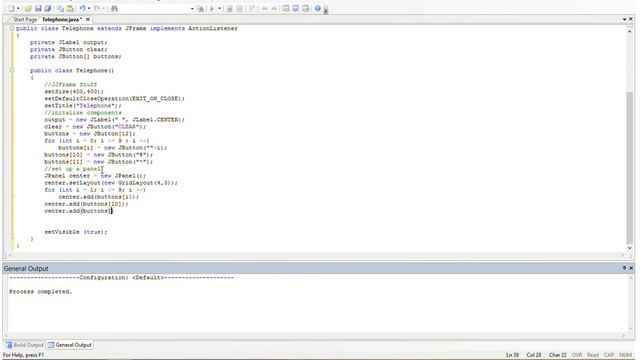Click the Open file folder icon
640x360 pixels.
click(28, 9)
